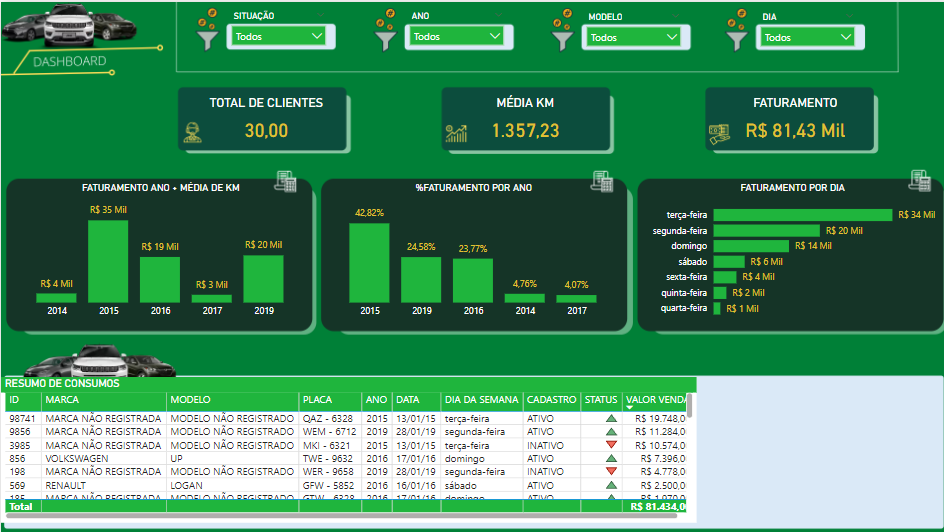Viewport: 944px width, 532px height.
Task: Click the cars image above Dashboard title
Action: (x=69, y=25)
